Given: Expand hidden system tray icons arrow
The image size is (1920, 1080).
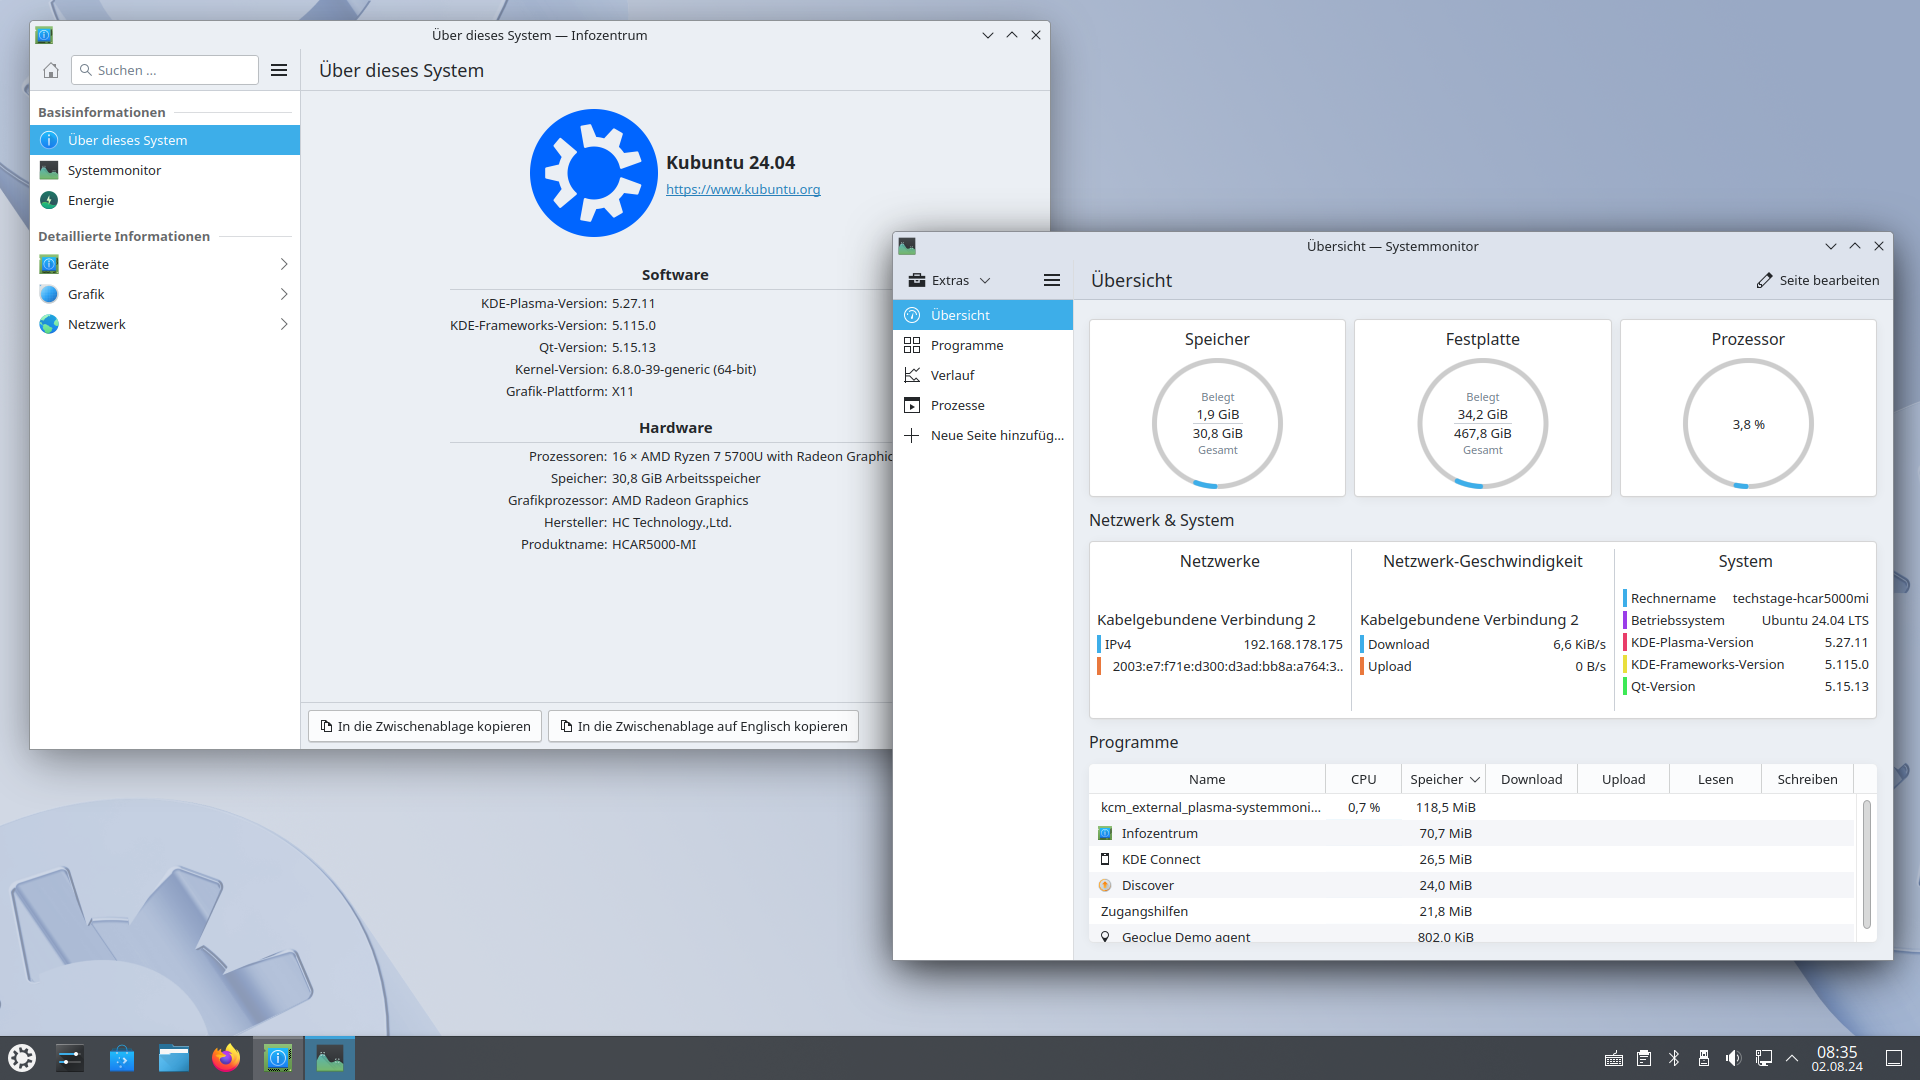Looking at the screenshot, I should tap(1792, 1059).
